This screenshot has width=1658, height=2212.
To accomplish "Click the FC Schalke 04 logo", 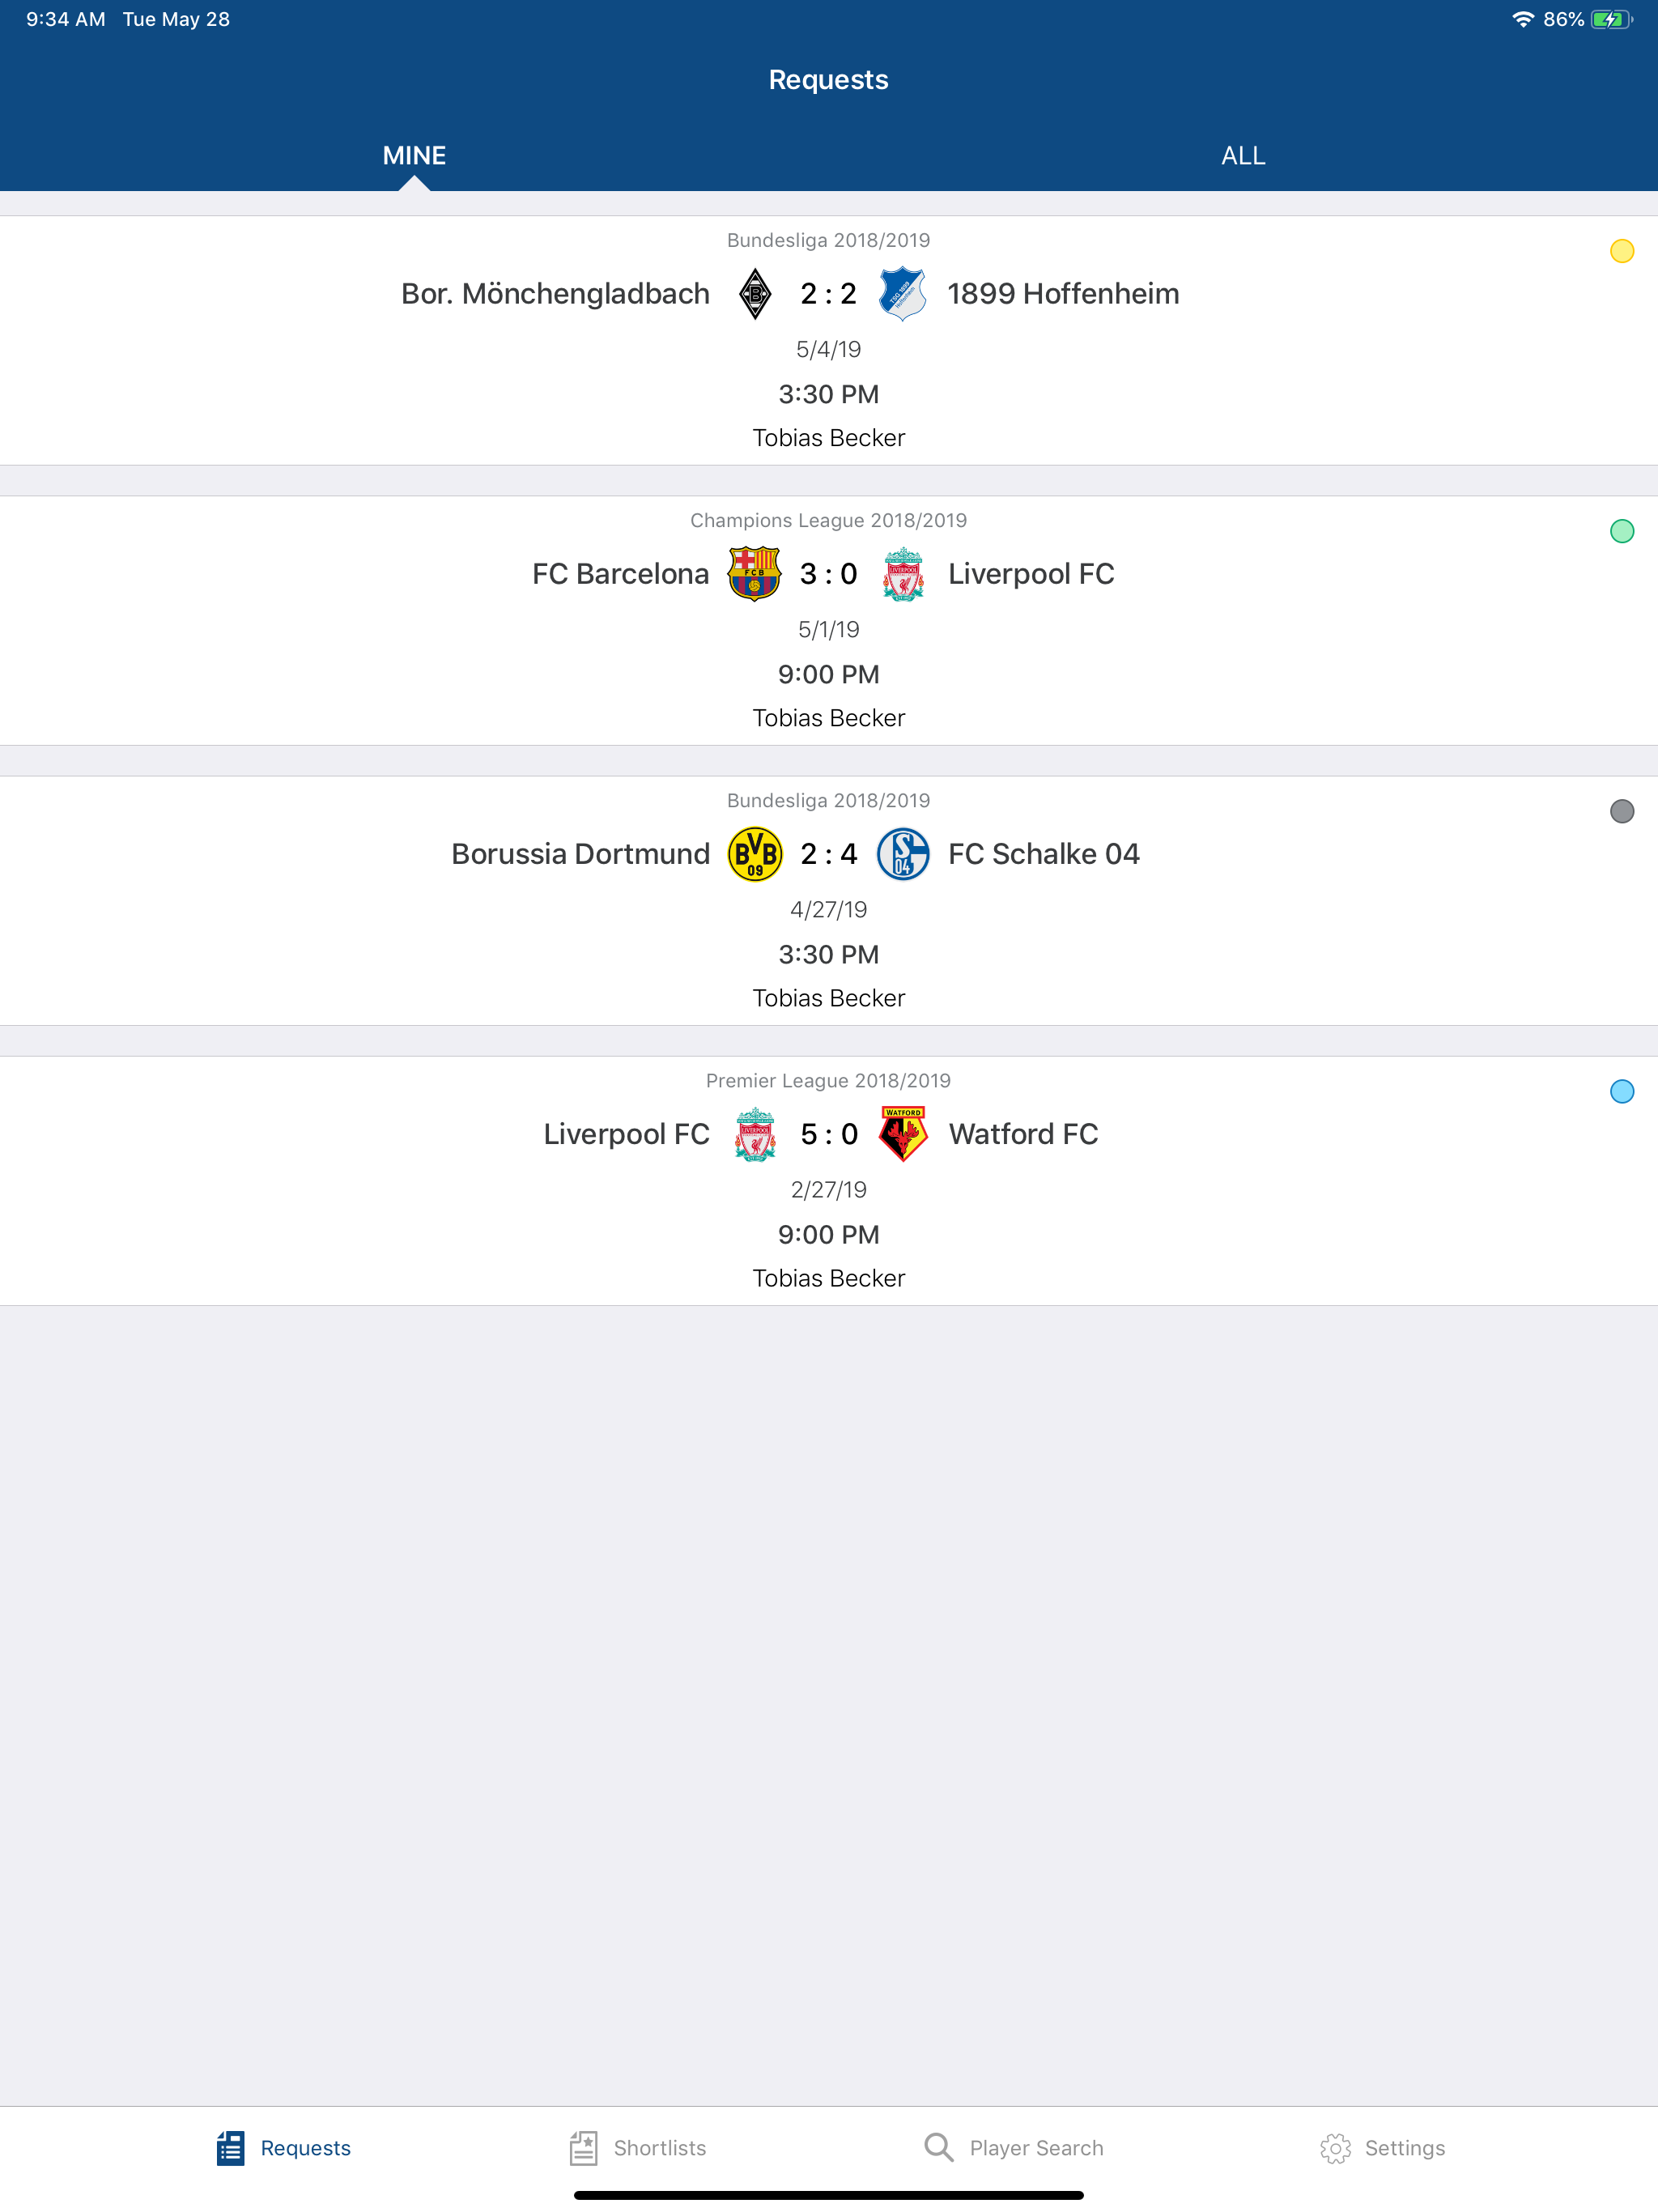I will (x=902, y=854).
